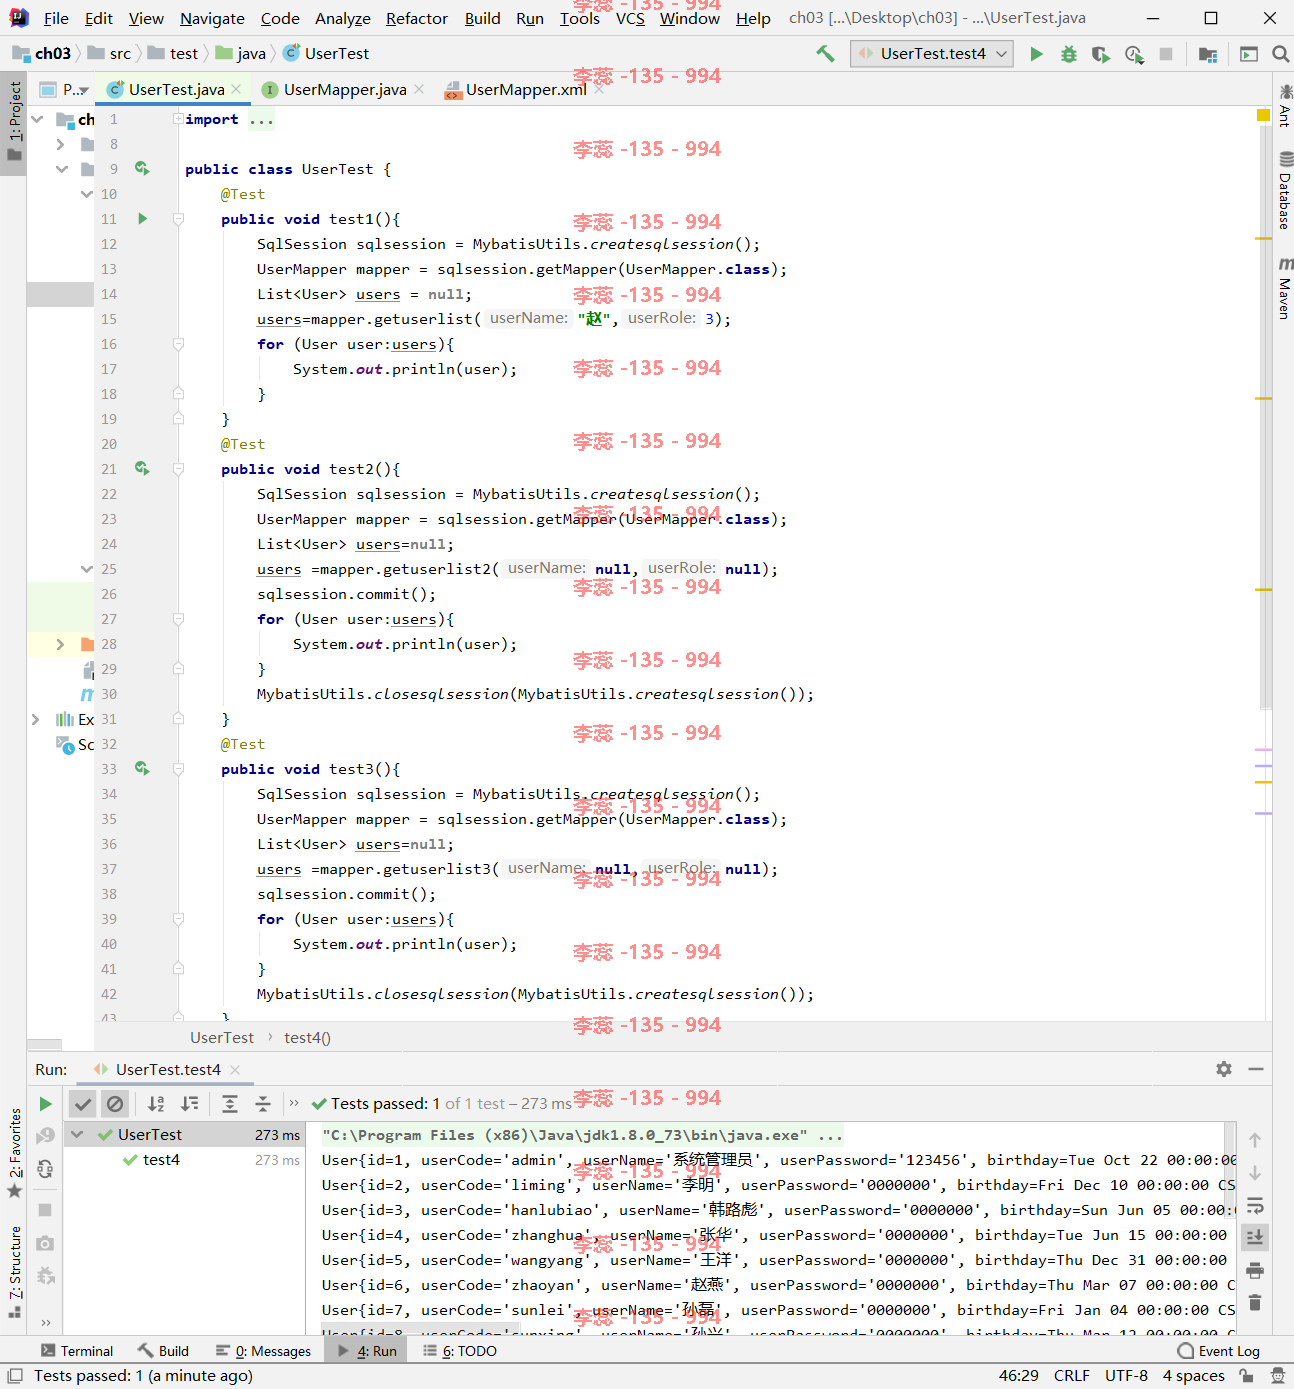Open the Run Anything icon
The height and width of the screenshot is (1389, 1294).
click(1249, 54)
